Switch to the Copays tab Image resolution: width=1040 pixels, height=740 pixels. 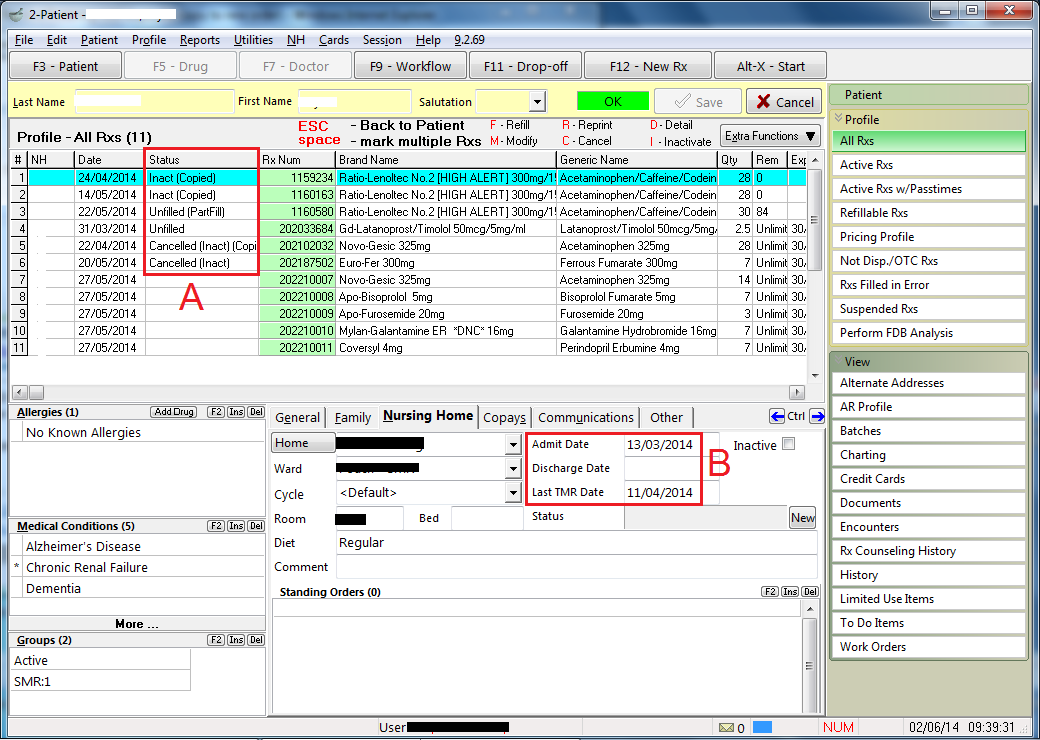[504, 418]
